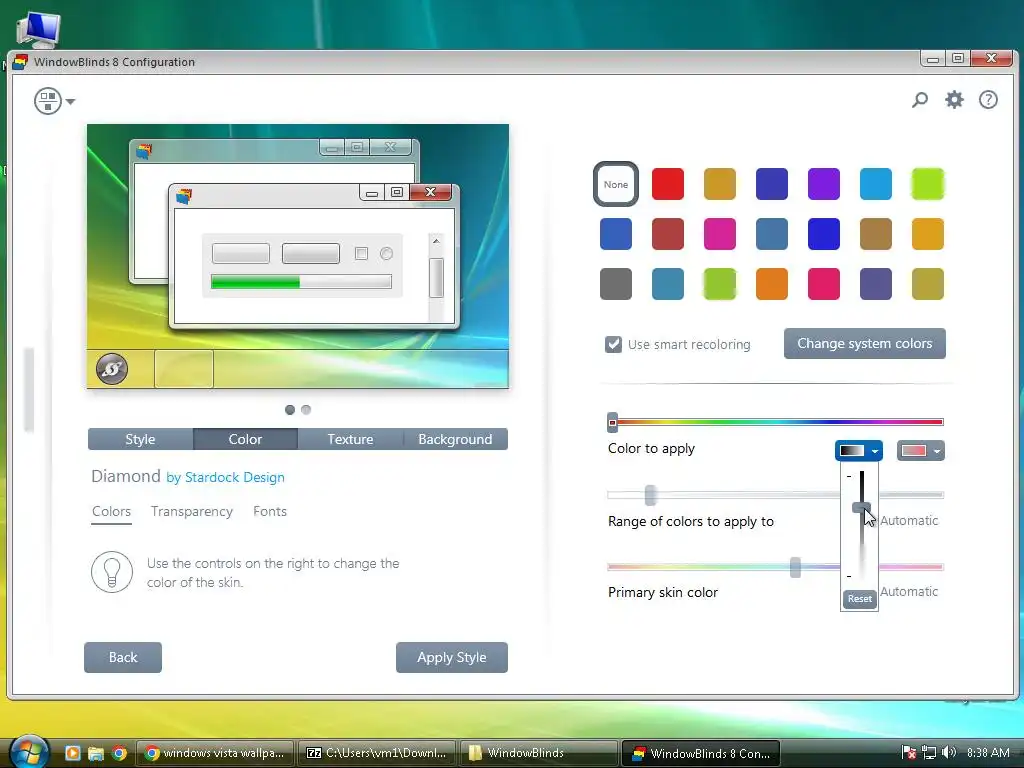
Task: Click the skin preview thumbnail
Action: click(x=298, y=256)
